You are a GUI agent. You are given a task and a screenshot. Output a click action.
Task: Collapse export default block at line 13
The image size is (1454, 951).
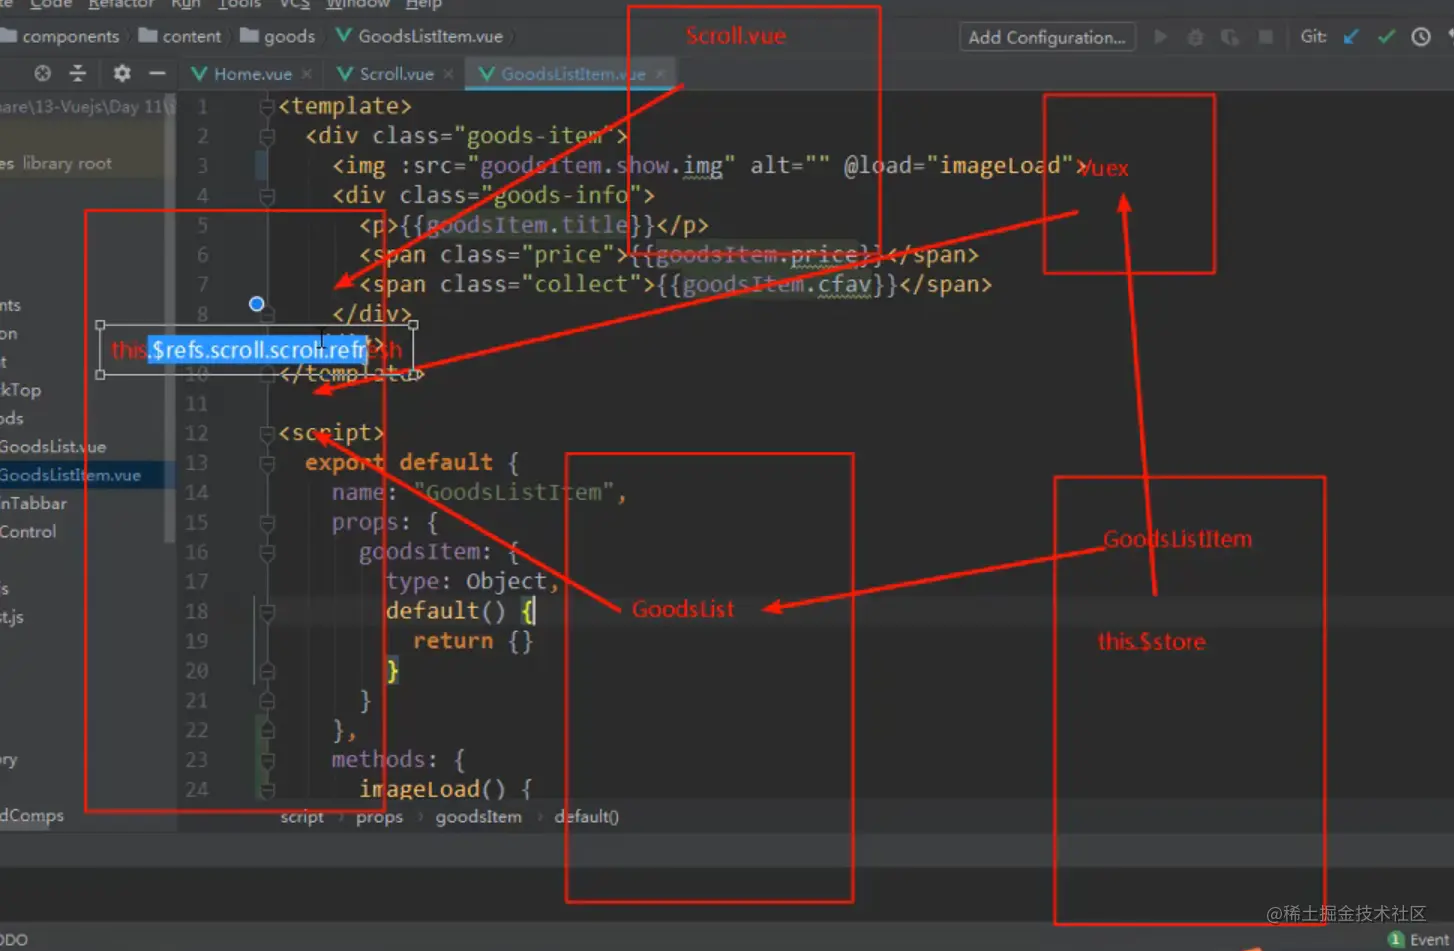[267, 463]
